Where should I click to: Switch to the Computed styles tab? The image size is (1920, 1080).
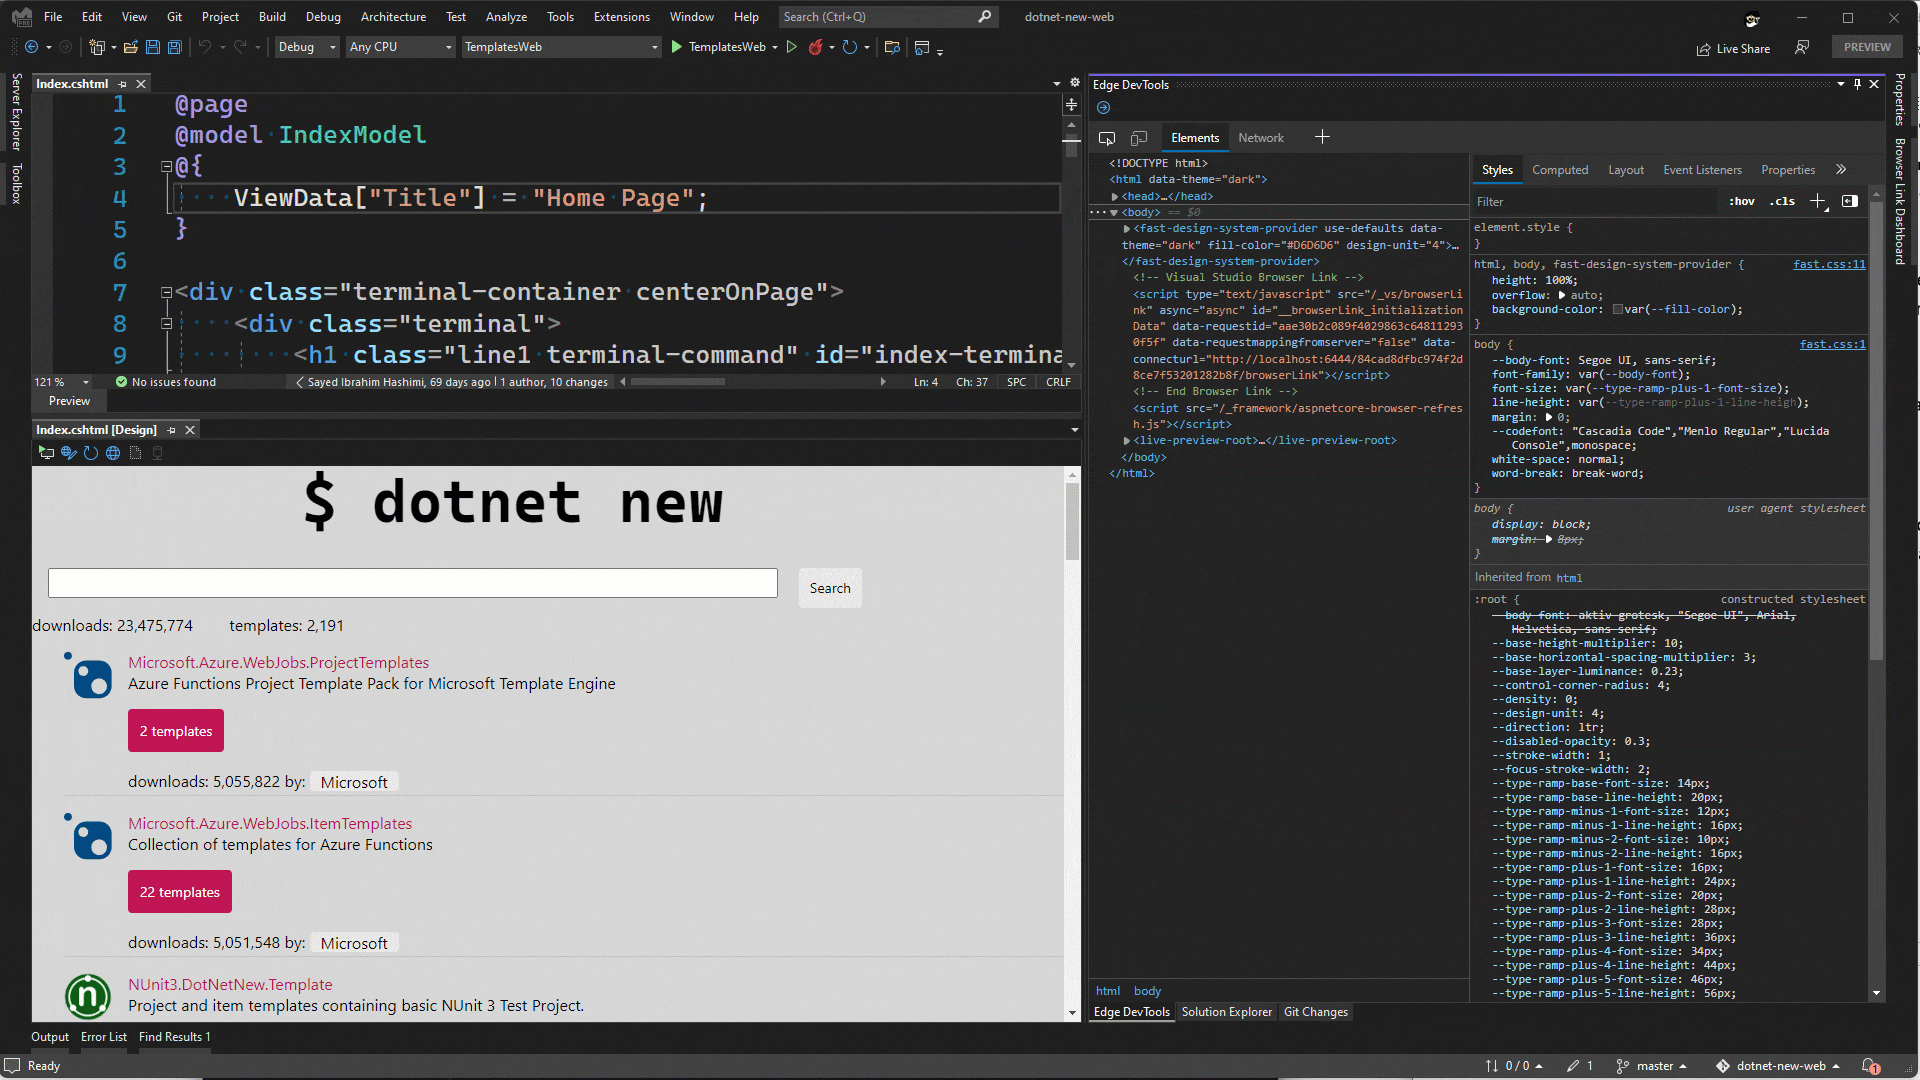point(1559,170)
